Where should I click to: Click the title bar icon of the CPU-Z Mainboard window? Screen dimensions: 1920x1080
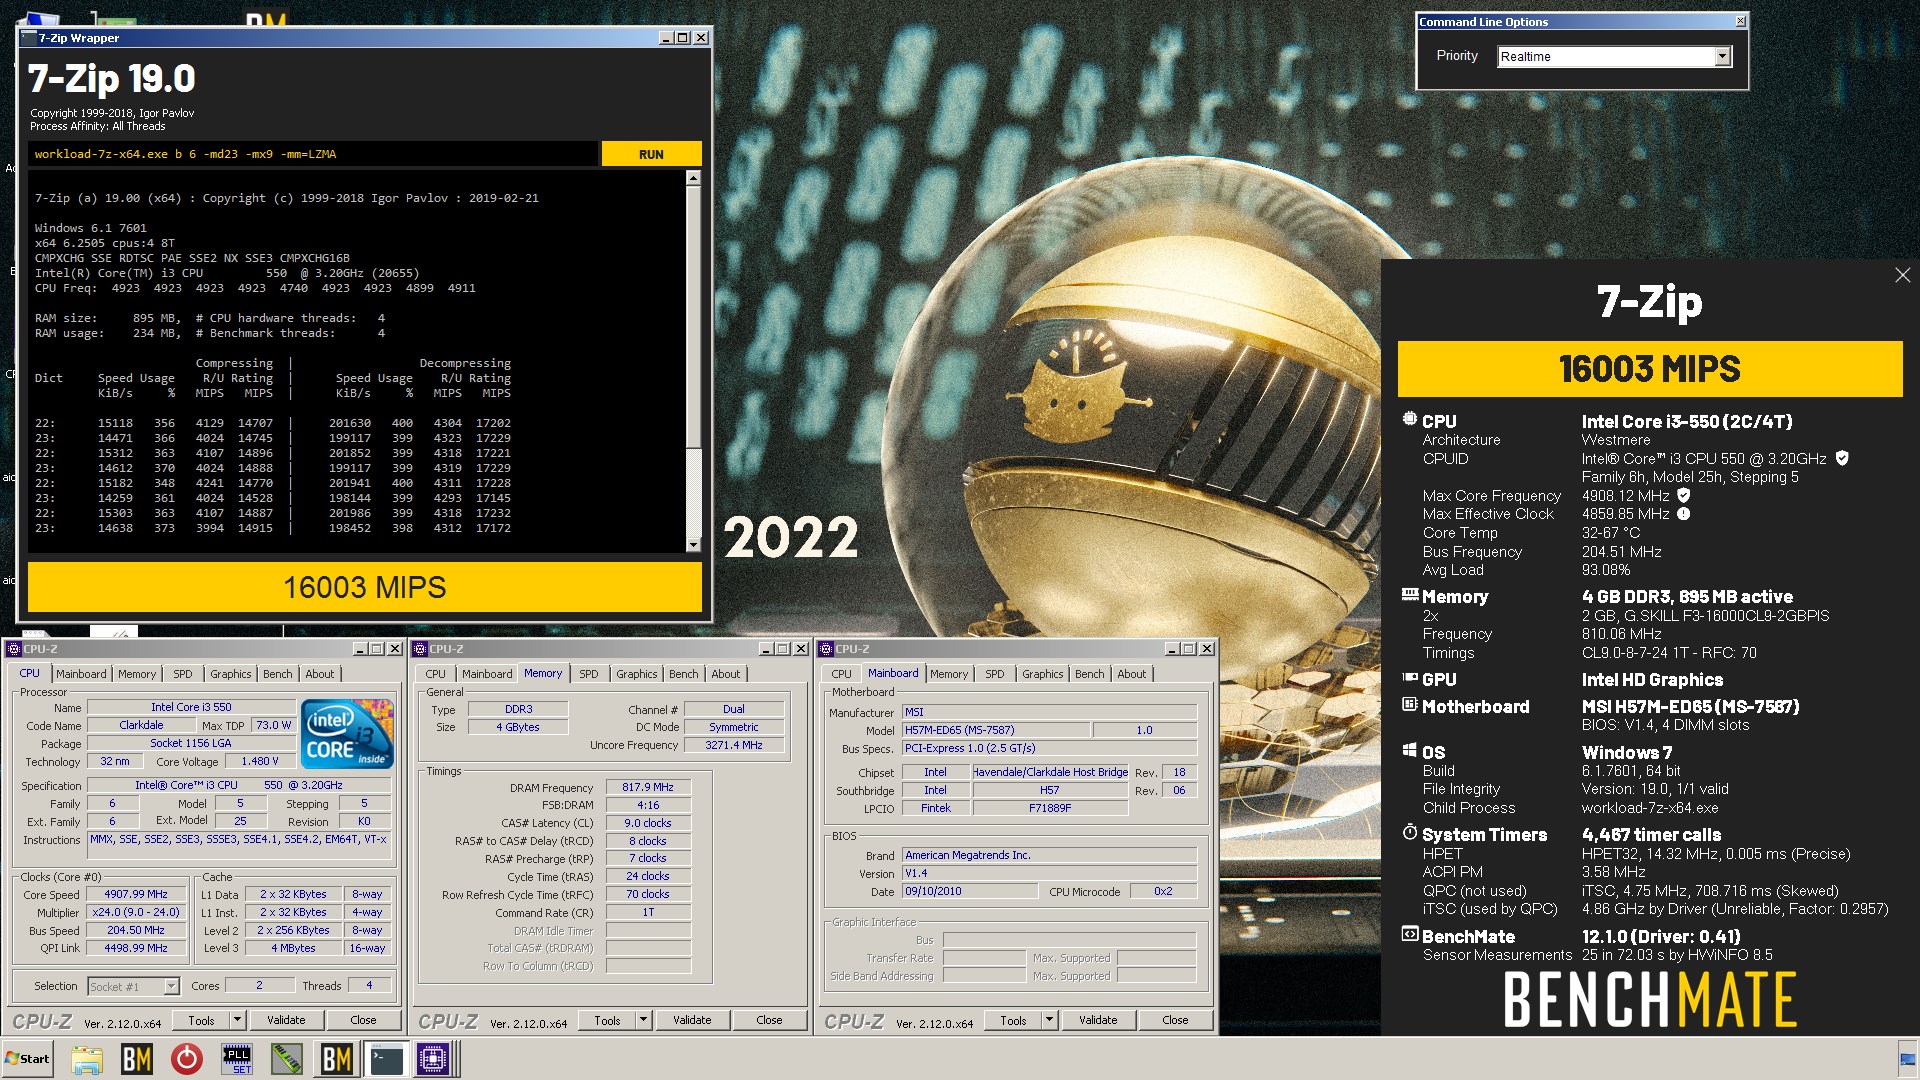[826, 649]
